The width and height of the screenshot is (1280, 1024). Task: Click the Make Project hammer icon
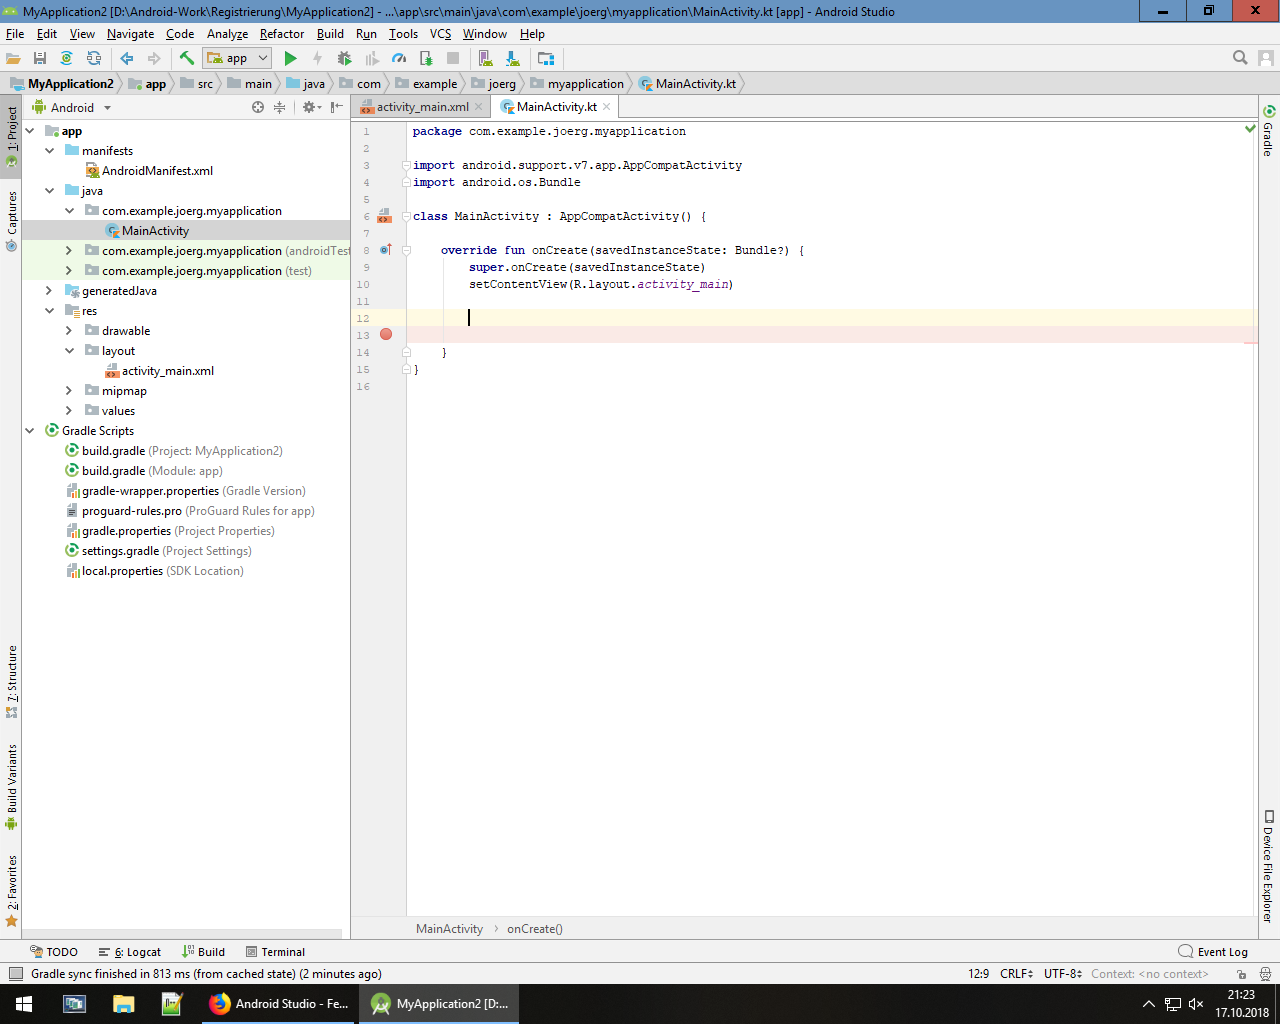click(186, 59)
